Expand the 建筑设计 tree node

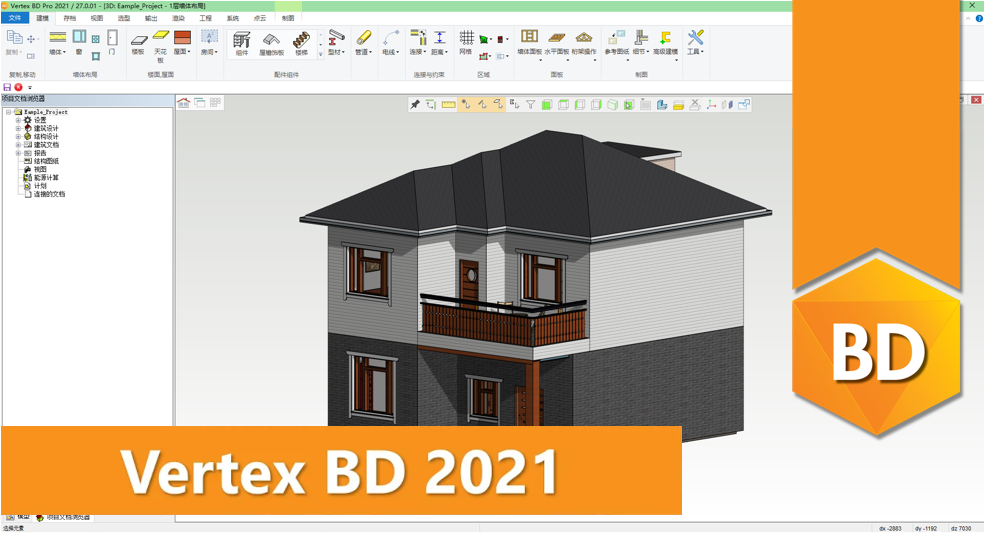tap(18, 128)
